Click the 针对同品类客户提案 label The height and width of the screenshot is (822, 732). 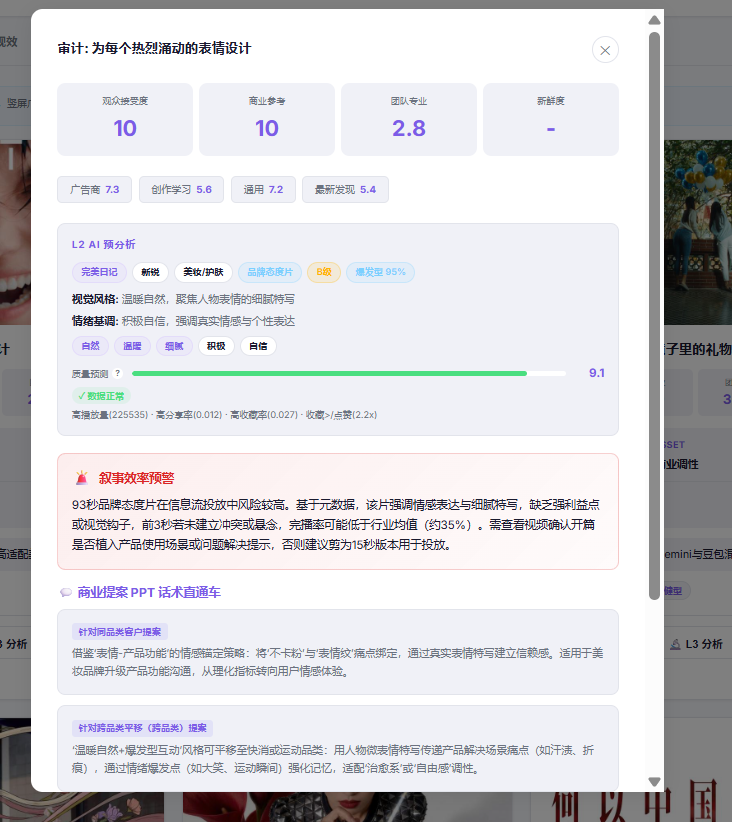click(120, 632)
